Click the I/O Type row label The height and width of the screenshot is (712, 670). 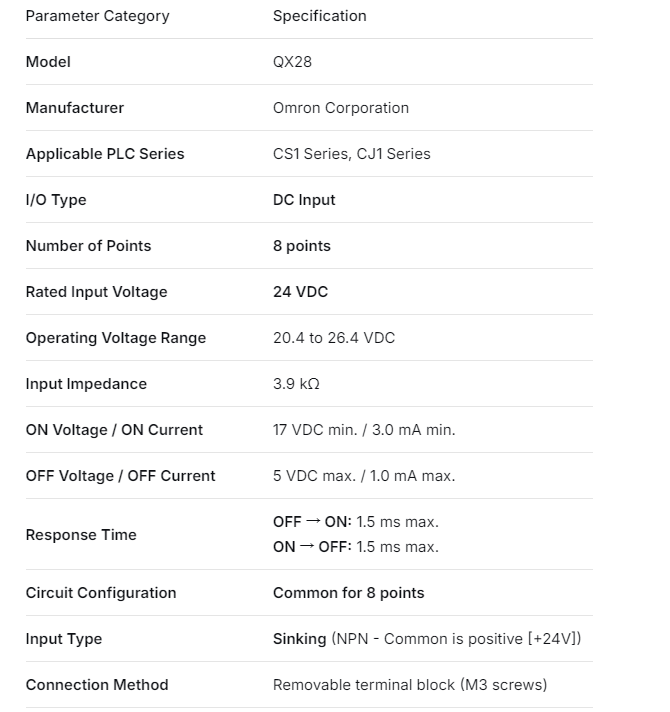(x=56, y=200)
